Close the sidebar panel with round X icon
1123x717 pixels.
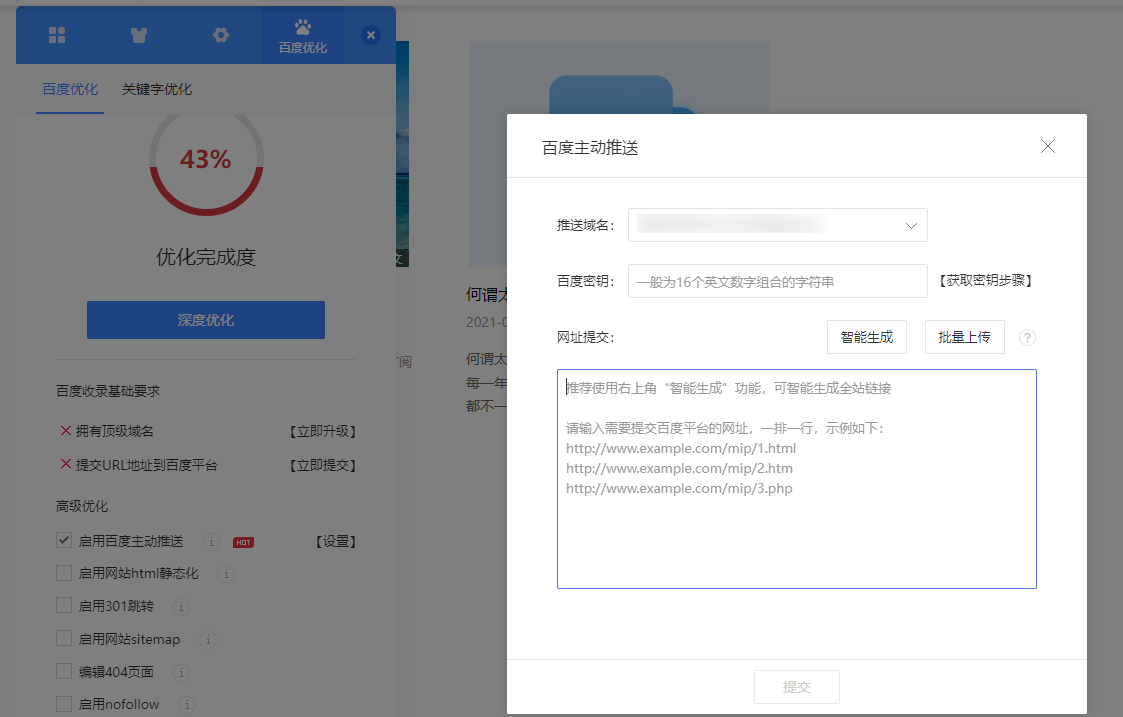(x=371, y=35)
